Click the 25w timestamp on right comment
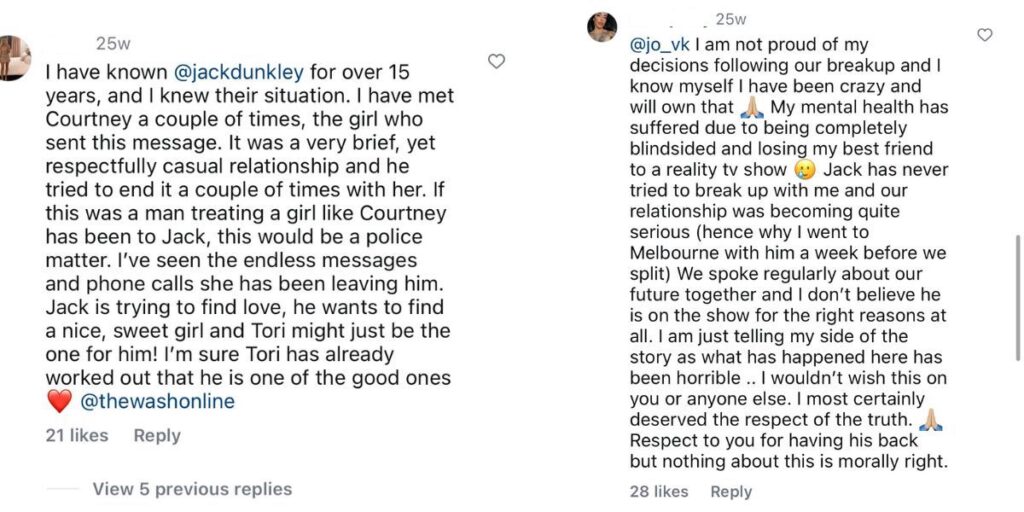This screenshot has height=512, width=1024. click(x=730, y=19)
